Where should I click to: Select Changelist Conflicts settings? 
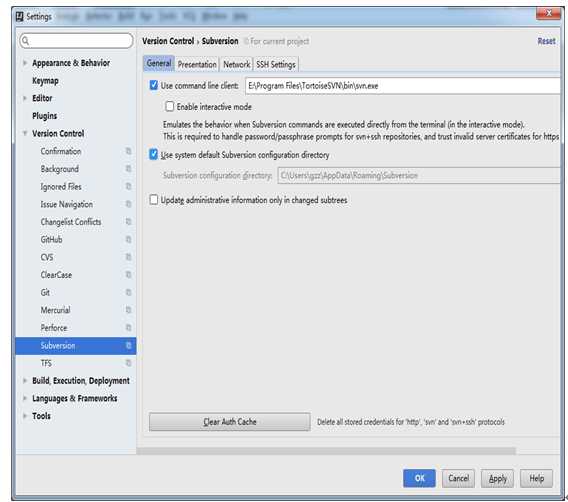[x=71, y=222]
